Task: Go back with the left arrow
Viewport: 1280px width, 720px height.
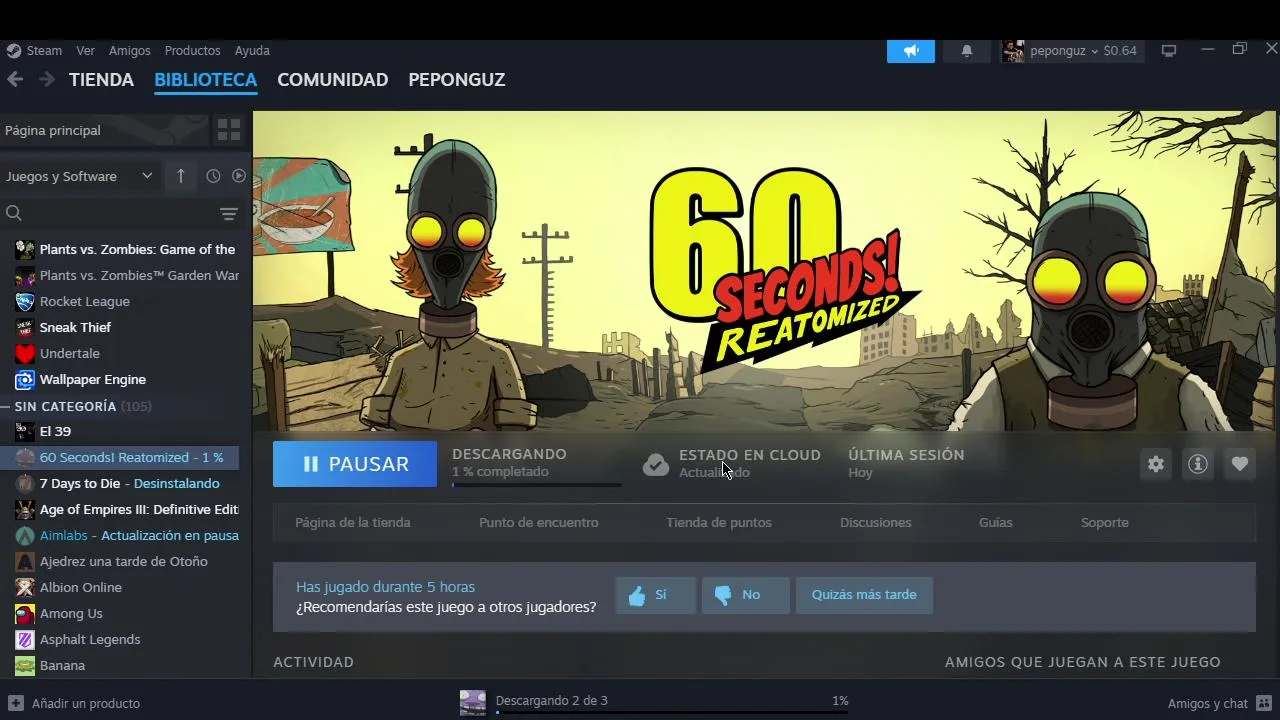Action: coord(15,79)
